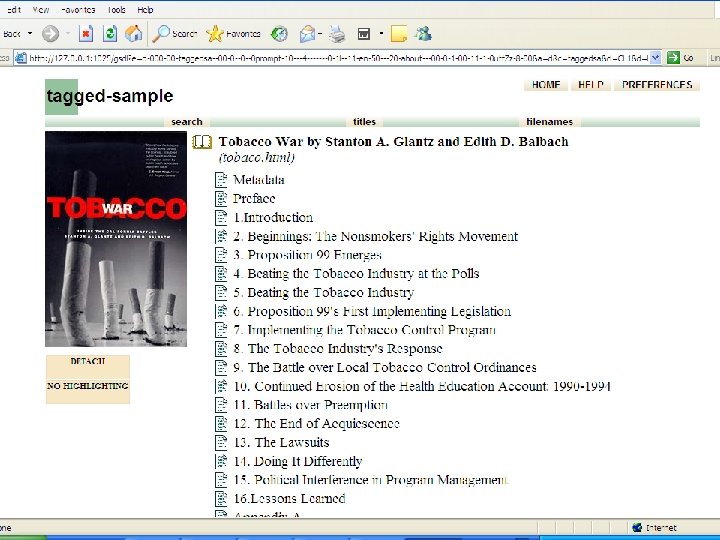Open the History globe icon
The height and width of the screenshot is (540, 720).
(279, 34)
